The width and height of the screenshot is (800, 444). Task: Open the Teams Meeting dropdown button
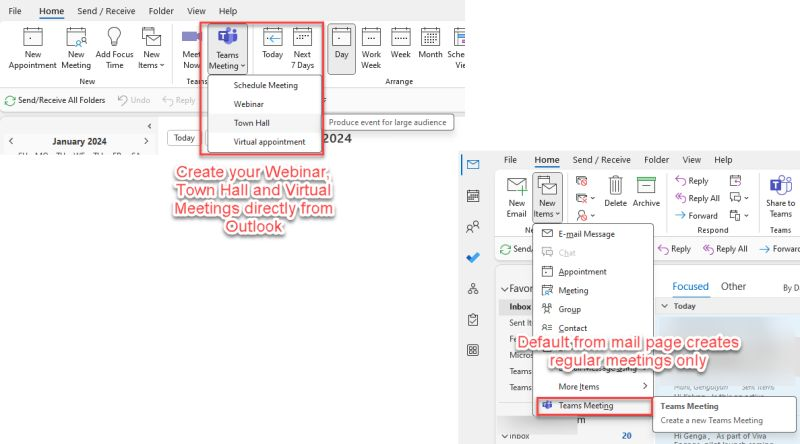[227, 48]
